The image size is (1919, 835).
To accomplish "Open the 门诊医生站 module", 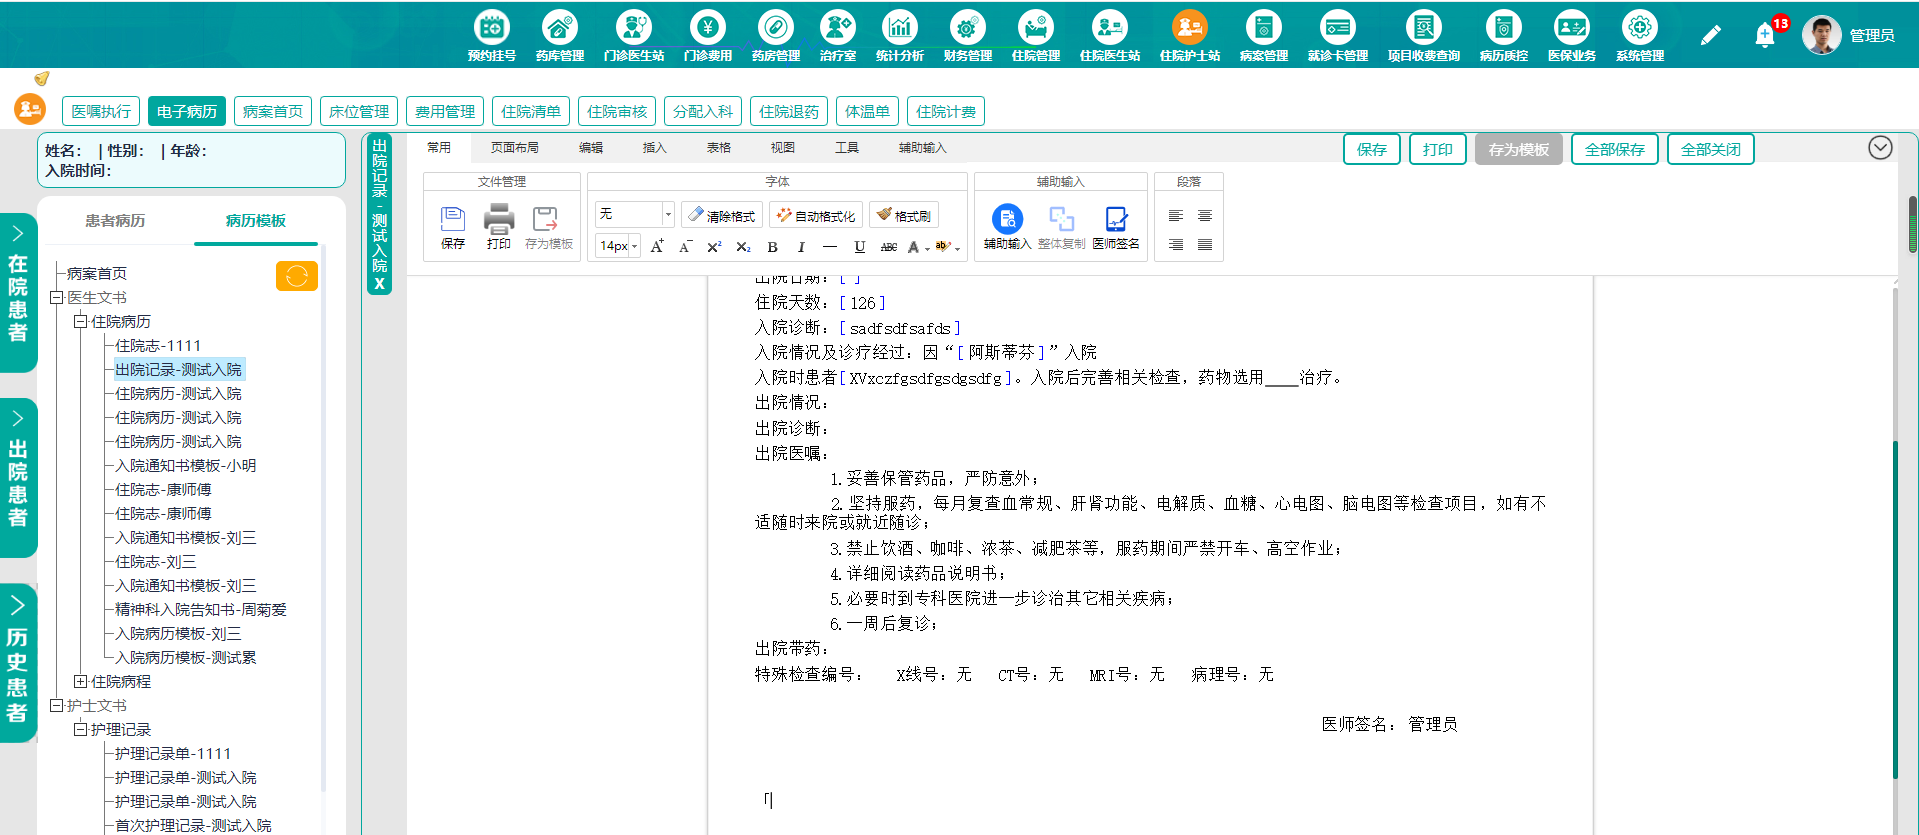I will (633, 35).
